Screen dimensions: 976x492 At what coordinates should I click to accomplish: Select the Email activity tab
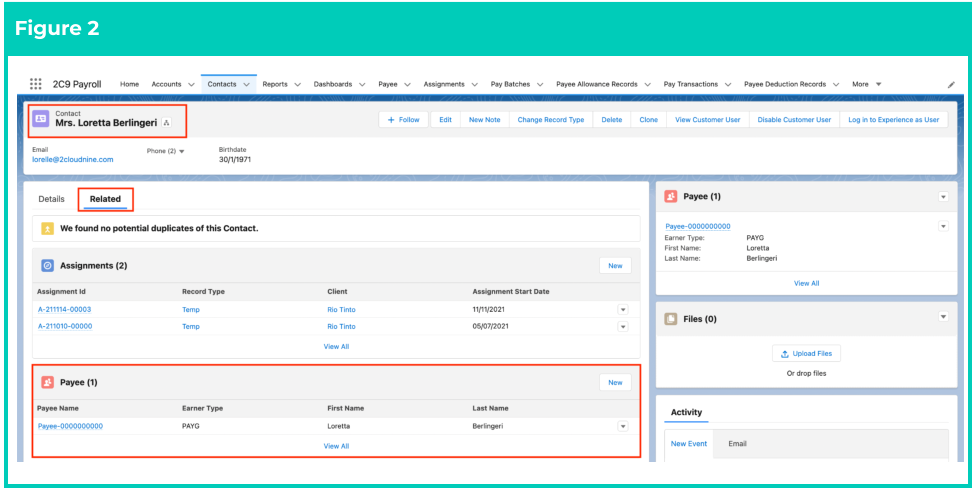[737, 444]
